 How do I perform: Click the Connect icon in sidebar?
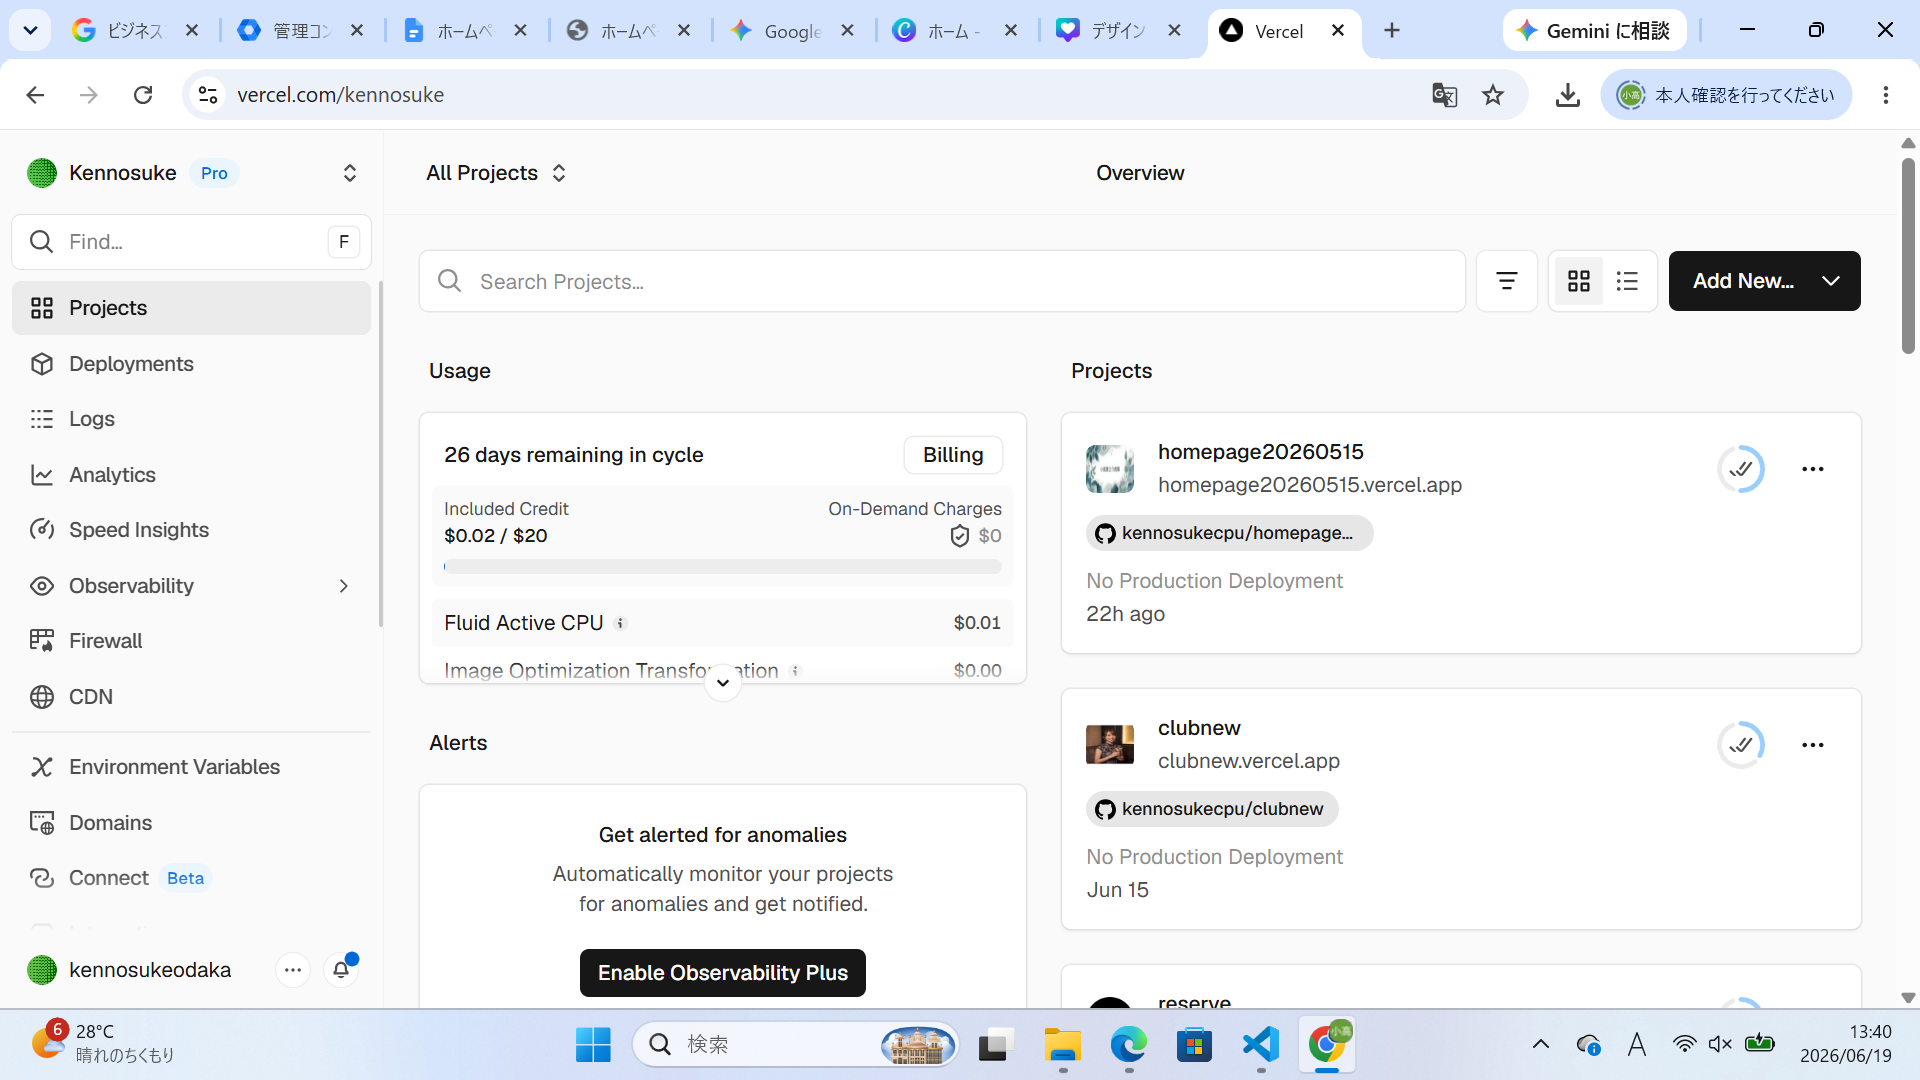click(42, 878)
